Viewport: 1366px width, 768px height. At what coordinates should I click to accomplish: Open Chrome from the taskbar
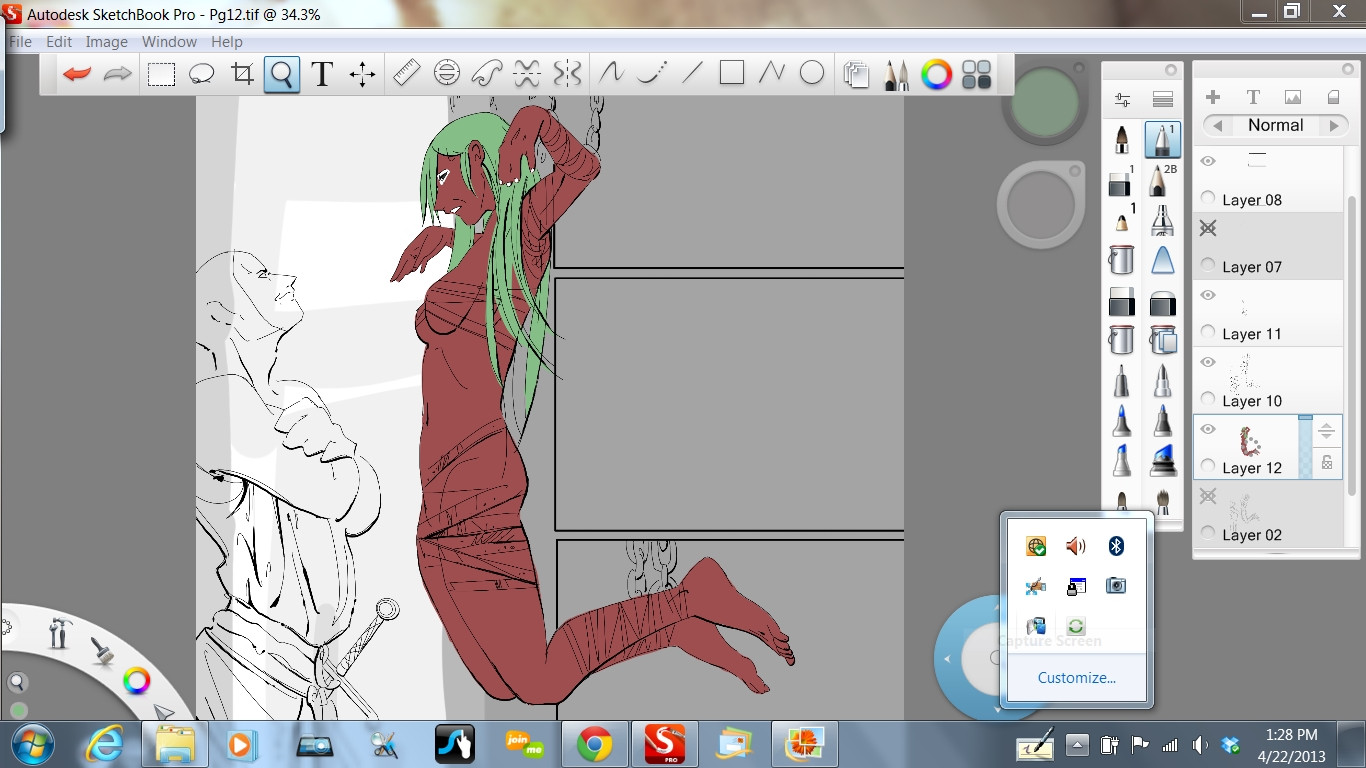coord(594,744)
